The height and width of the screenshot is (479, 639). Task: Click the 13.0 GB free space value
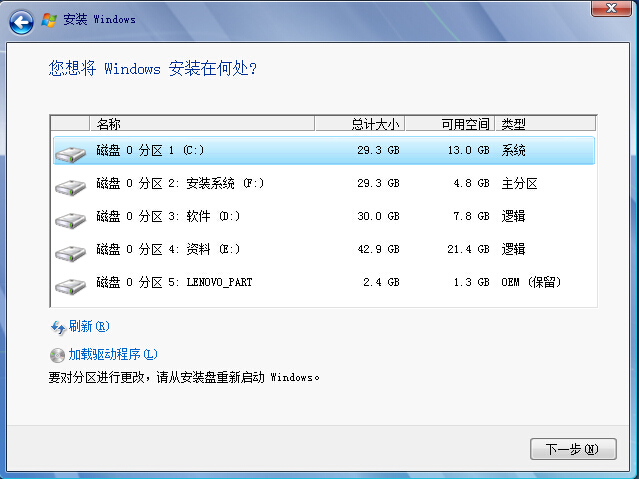[468, 150]
